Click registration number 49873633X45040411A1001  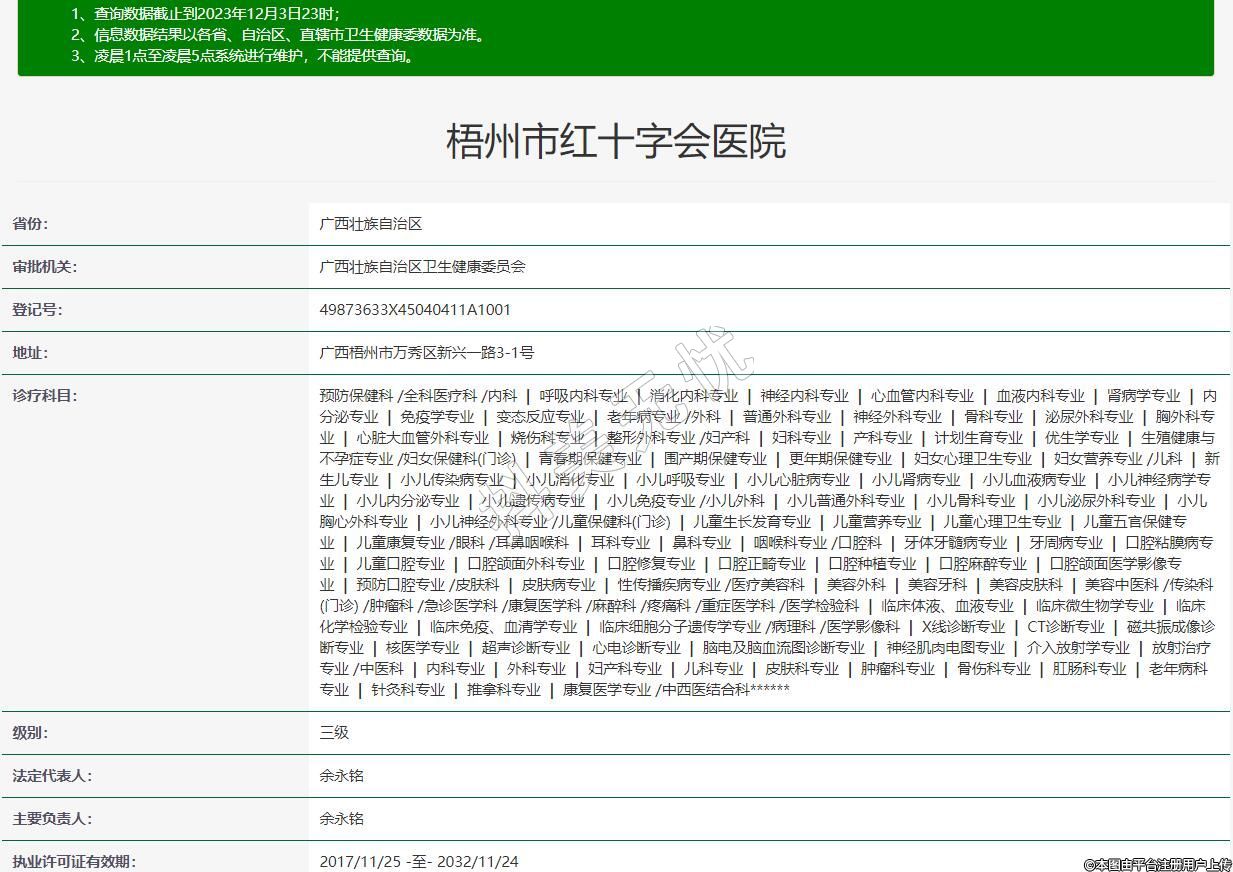pyautogui.click(x=415, y=310)
